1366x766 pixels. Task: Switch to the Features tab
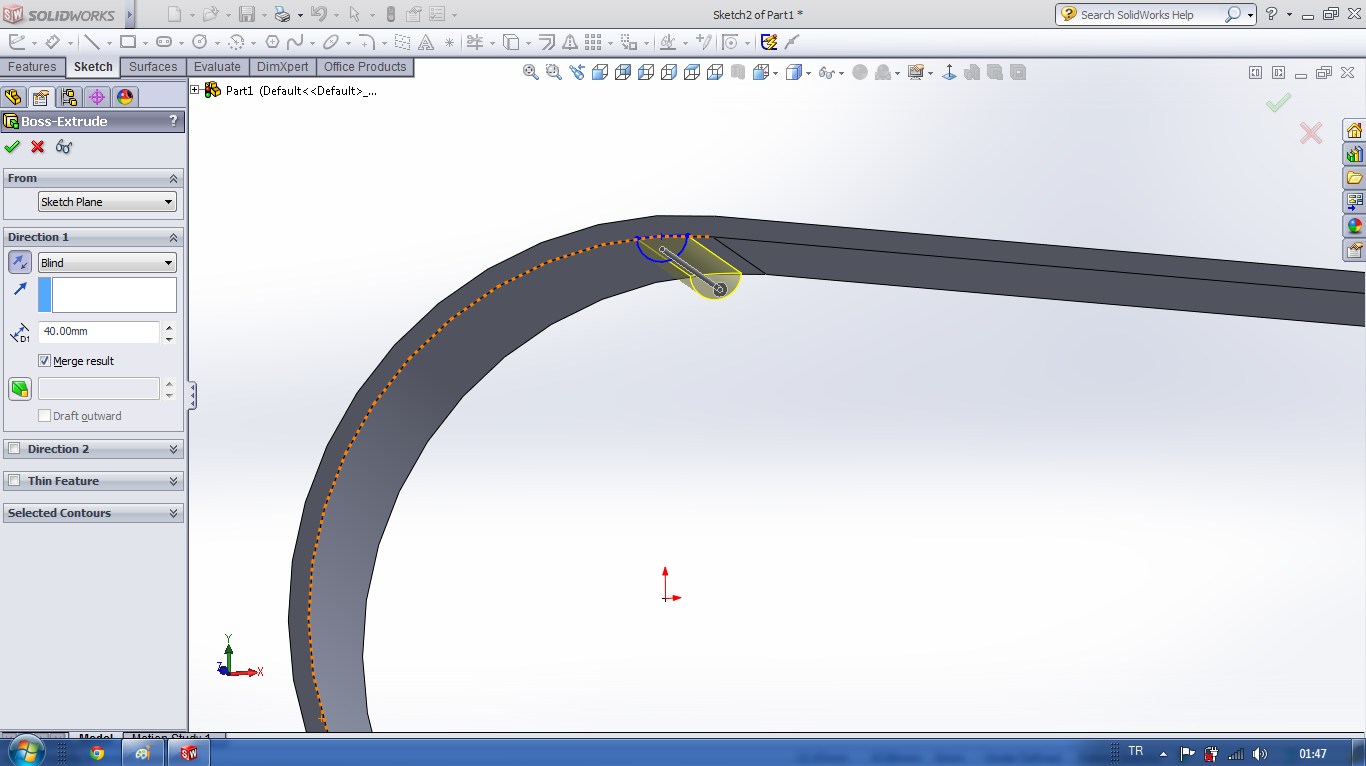point(32,67)
